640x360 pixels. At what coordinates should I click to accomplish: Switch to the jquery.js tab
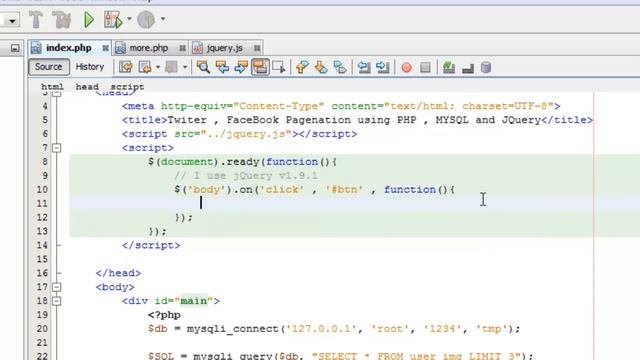click(x=224, y=48)
